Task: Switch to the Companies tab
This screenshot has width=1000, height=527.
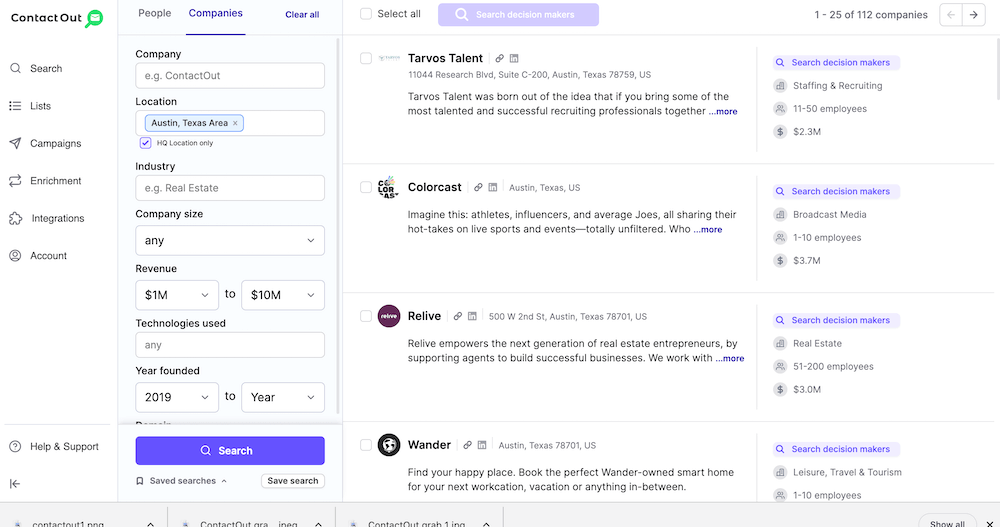Action: point(216,13)
